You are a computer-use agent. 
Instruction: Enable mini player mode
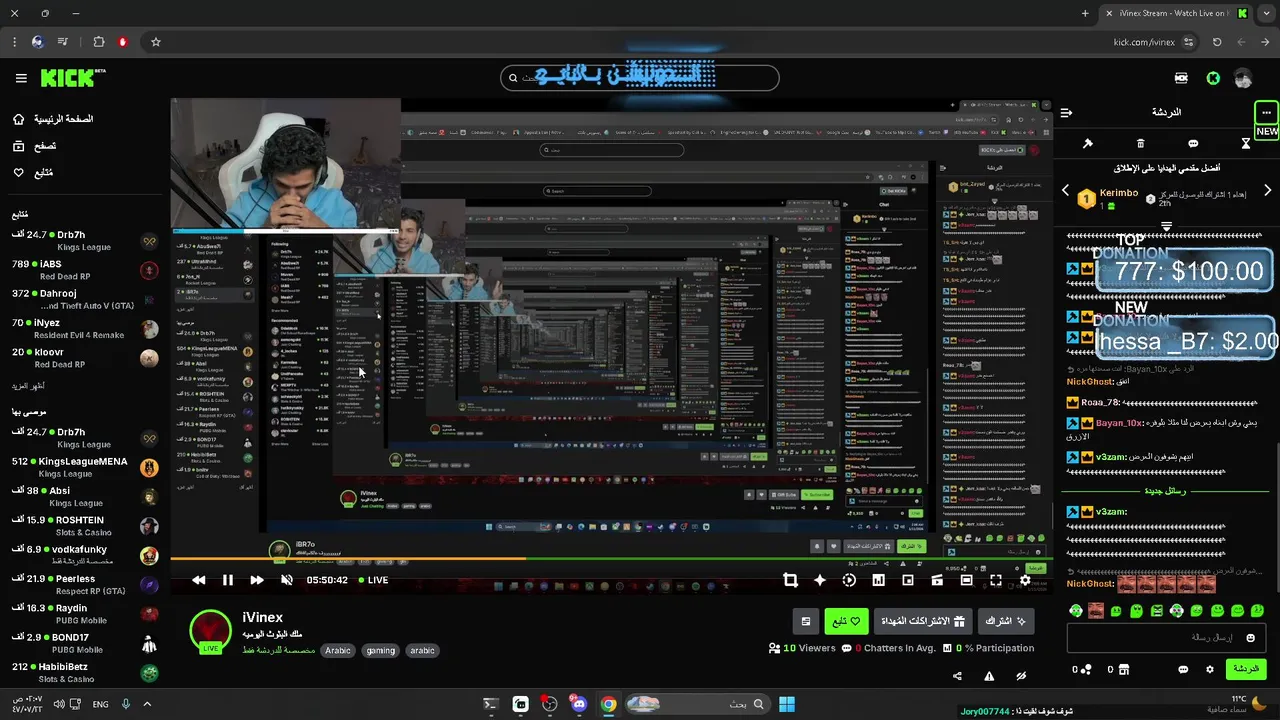point(908,580)
